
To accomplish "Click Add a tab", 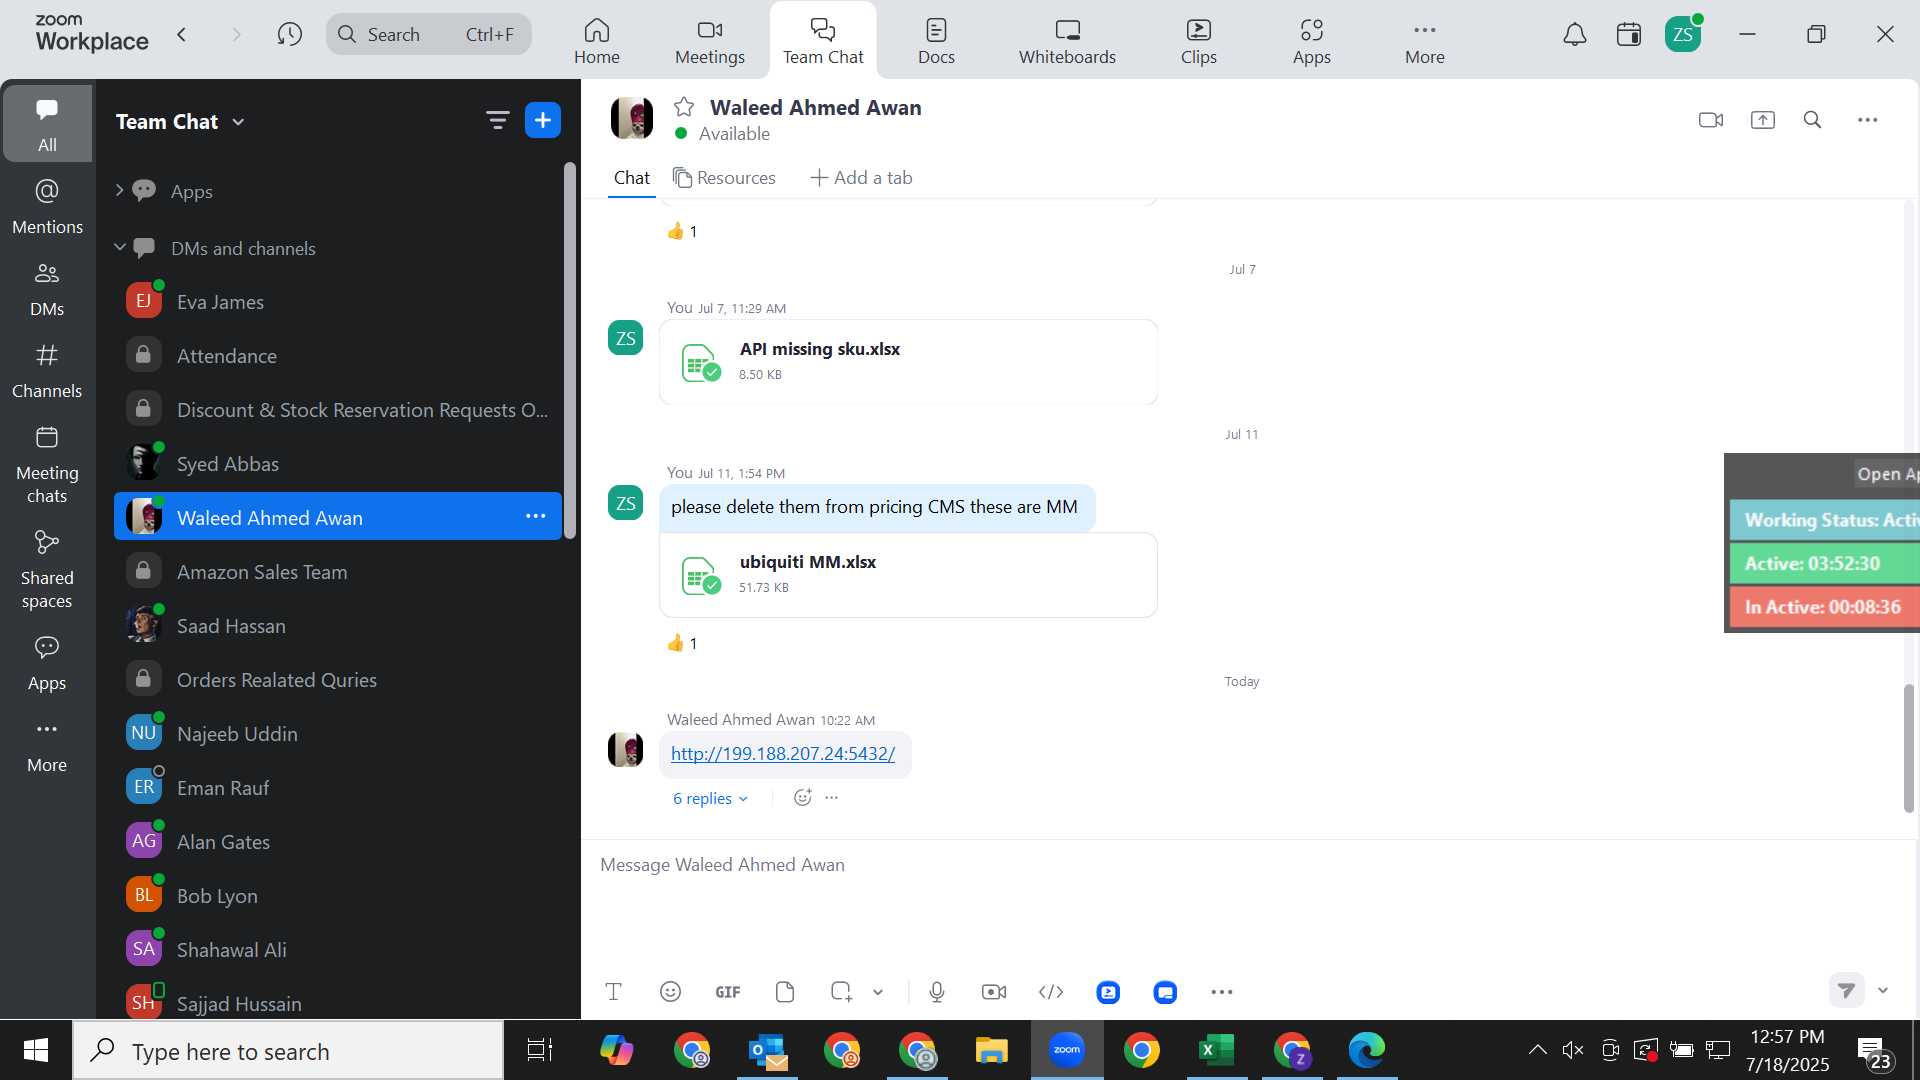I will click(x=861, y=177).
